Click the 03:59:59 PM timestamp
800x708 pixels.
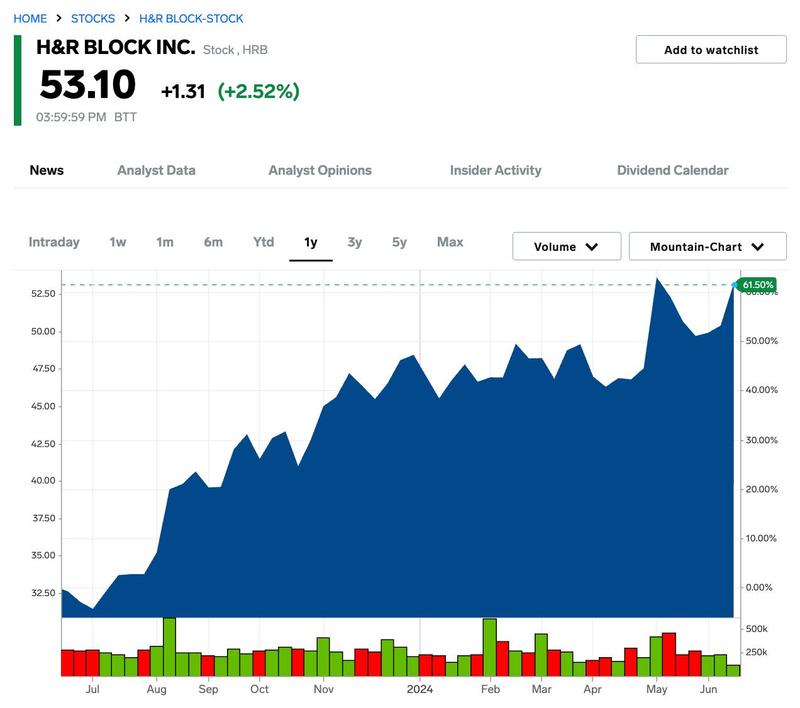[71, 117]
